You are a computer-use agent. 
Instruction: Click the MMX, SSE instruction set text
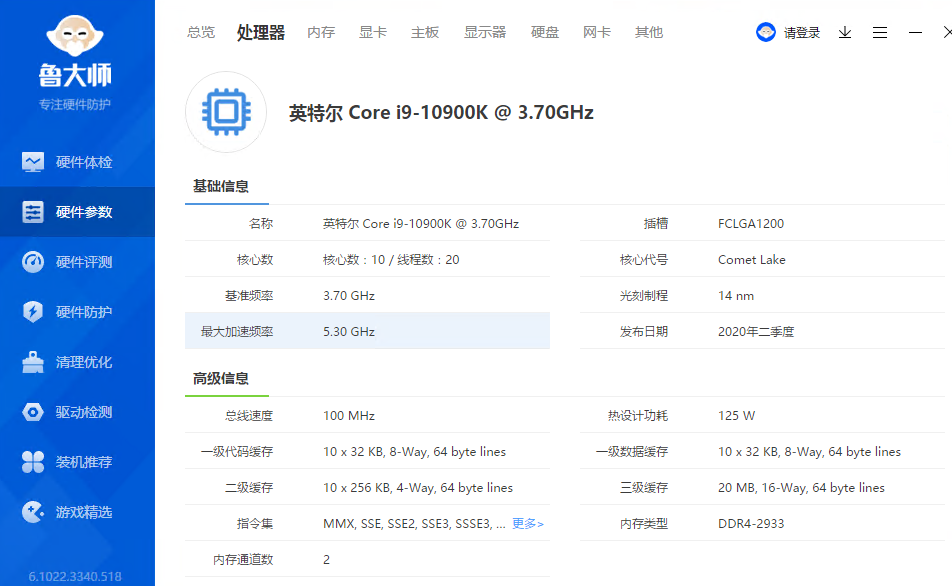point(414,523)
